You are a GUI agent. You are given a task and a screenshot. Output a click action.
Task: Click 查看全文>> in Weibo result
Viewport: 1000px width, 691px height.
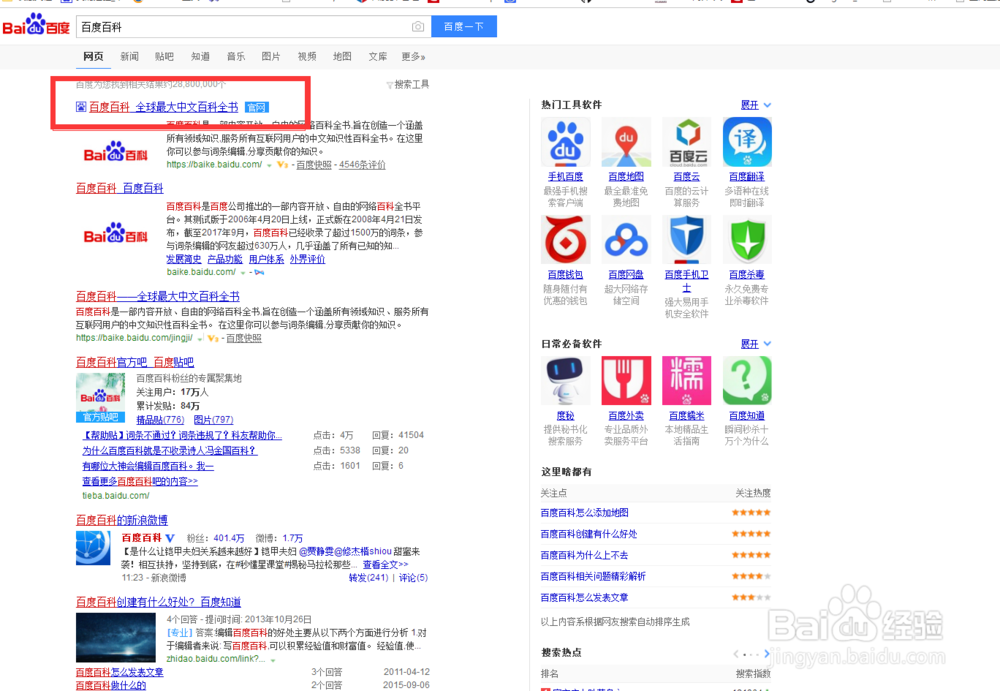385,565
